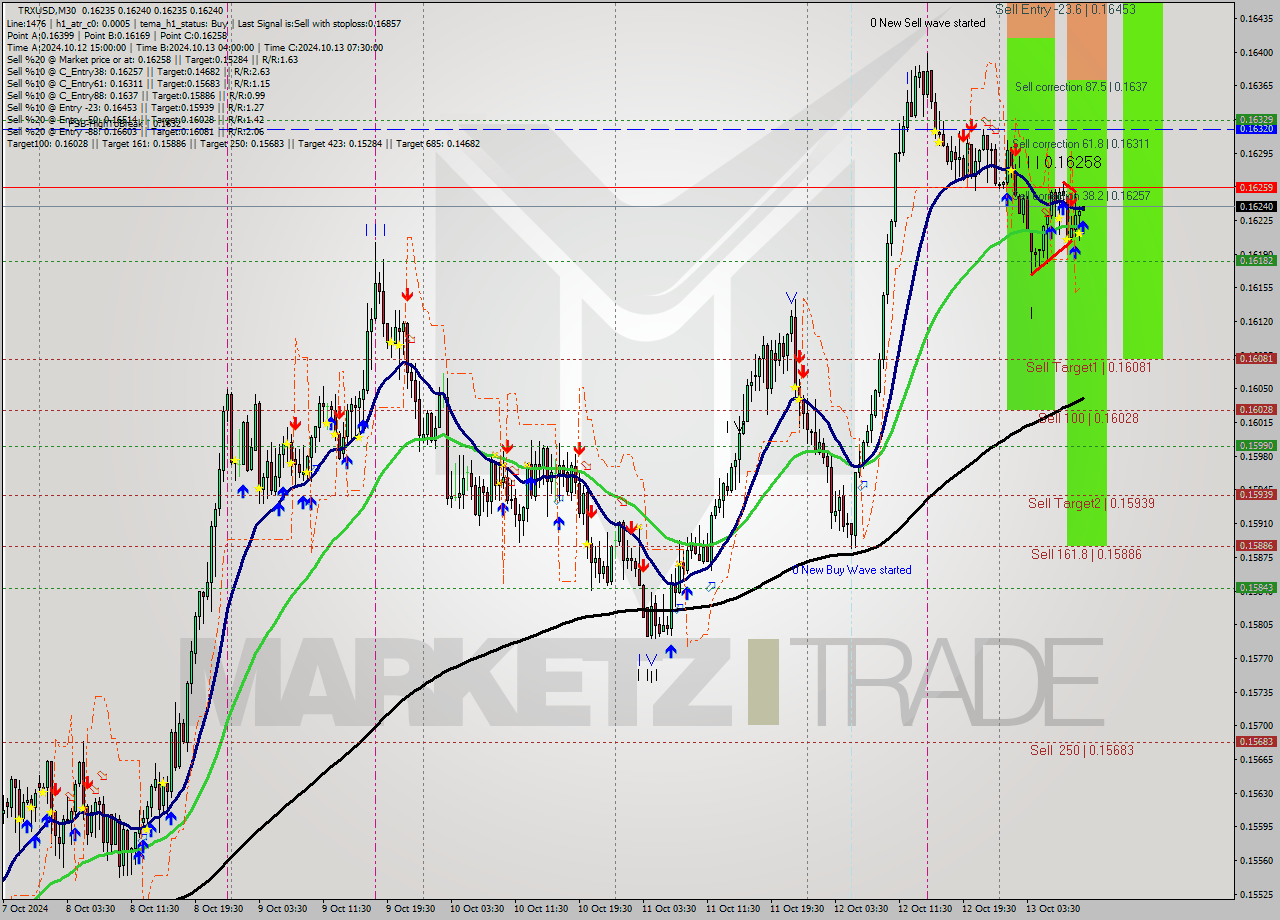Click the red 0.16081 price axis tag
The height and width of the screenshot is (920, 1280).
1255,358
